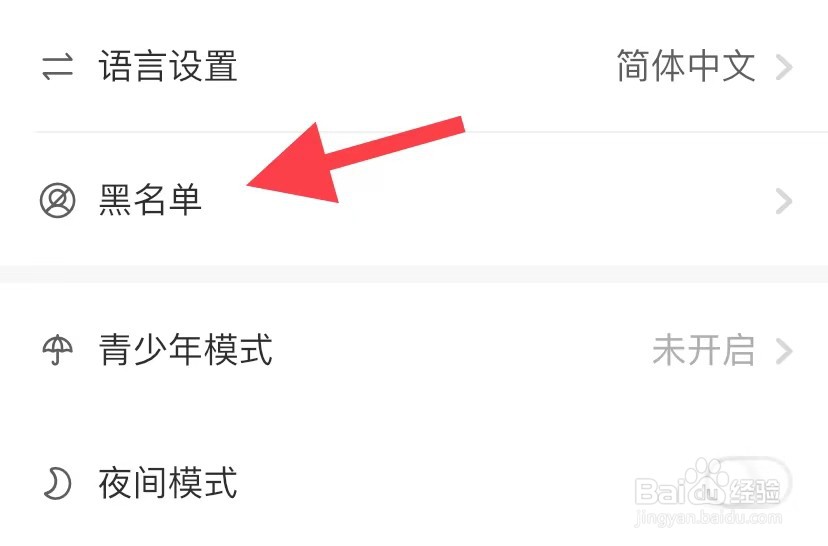Image resolution: width=828 pixels, height=546 pixels.
Task: Tap the language settings swap-arrows icon
Action: [57, 67]
